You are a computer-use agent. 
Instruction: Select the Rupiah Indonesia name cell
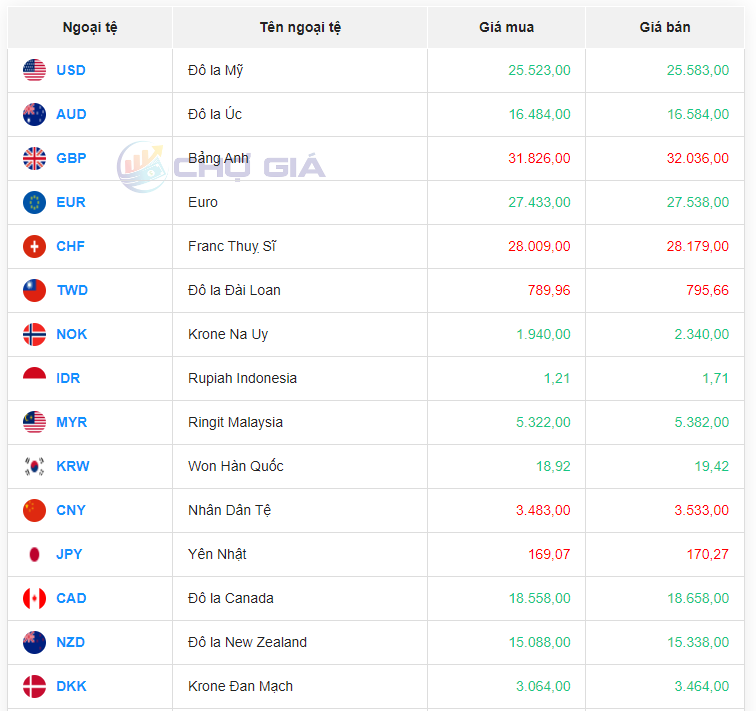pyautogui.click(x=242, y=378)
